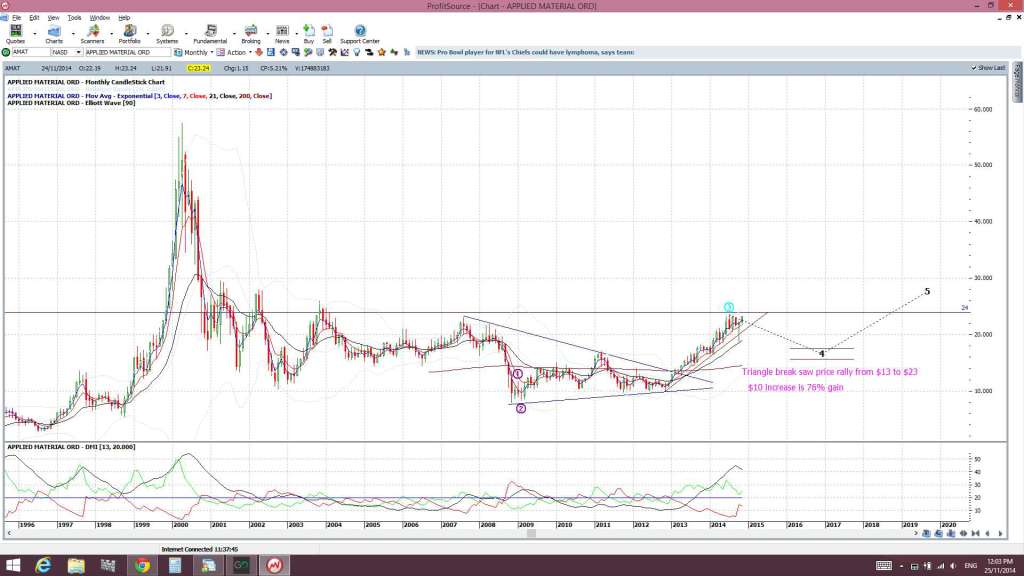Click the highlighted close value C:23.24
Screen dimensions: 1024x576
(199, 68)
